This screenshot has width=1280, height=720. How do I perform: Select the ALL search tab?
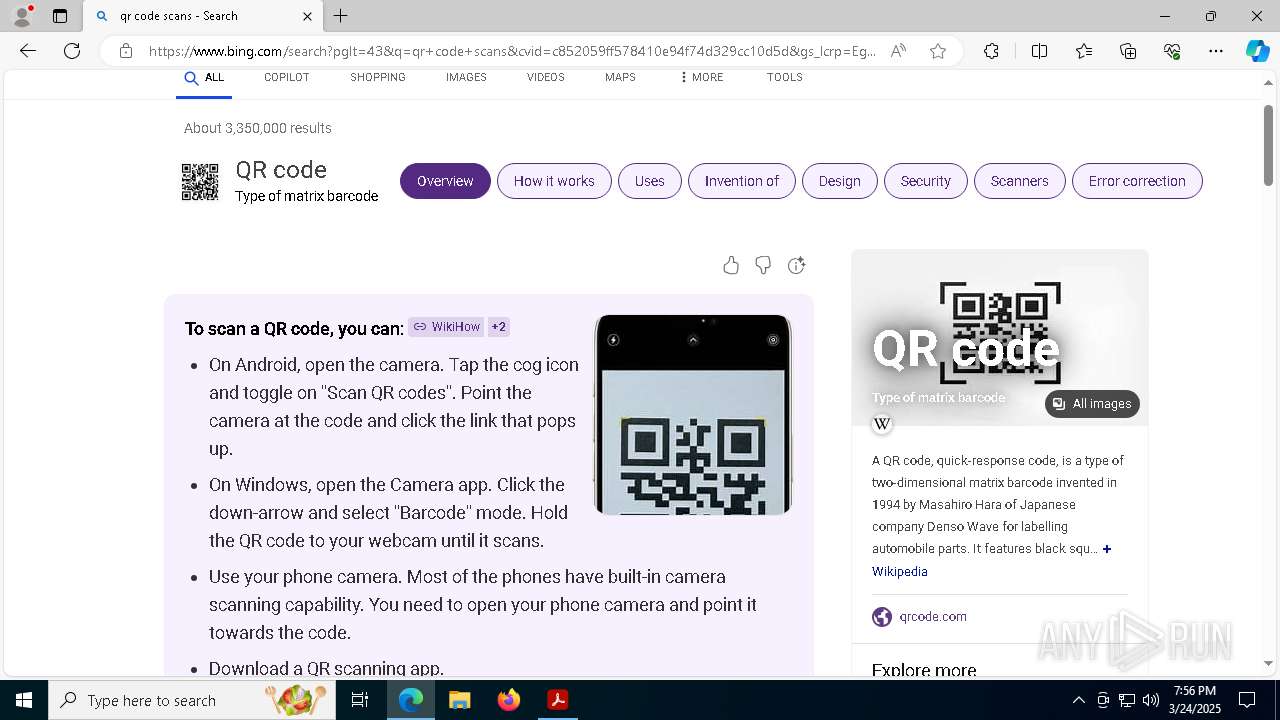click(204, 78)
